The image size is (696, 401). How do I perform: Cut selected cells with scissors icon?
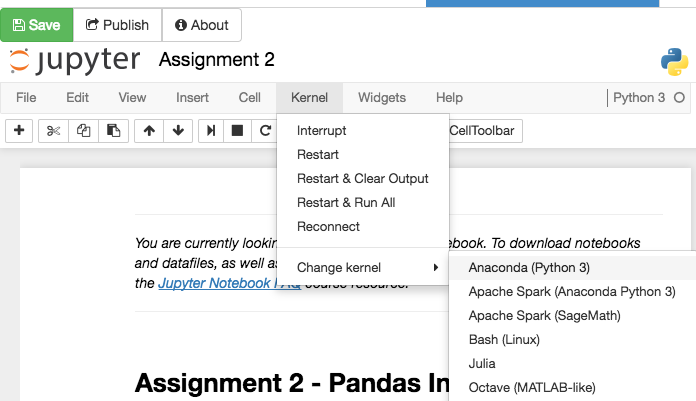pyautogui.click(x=54, y=131)
